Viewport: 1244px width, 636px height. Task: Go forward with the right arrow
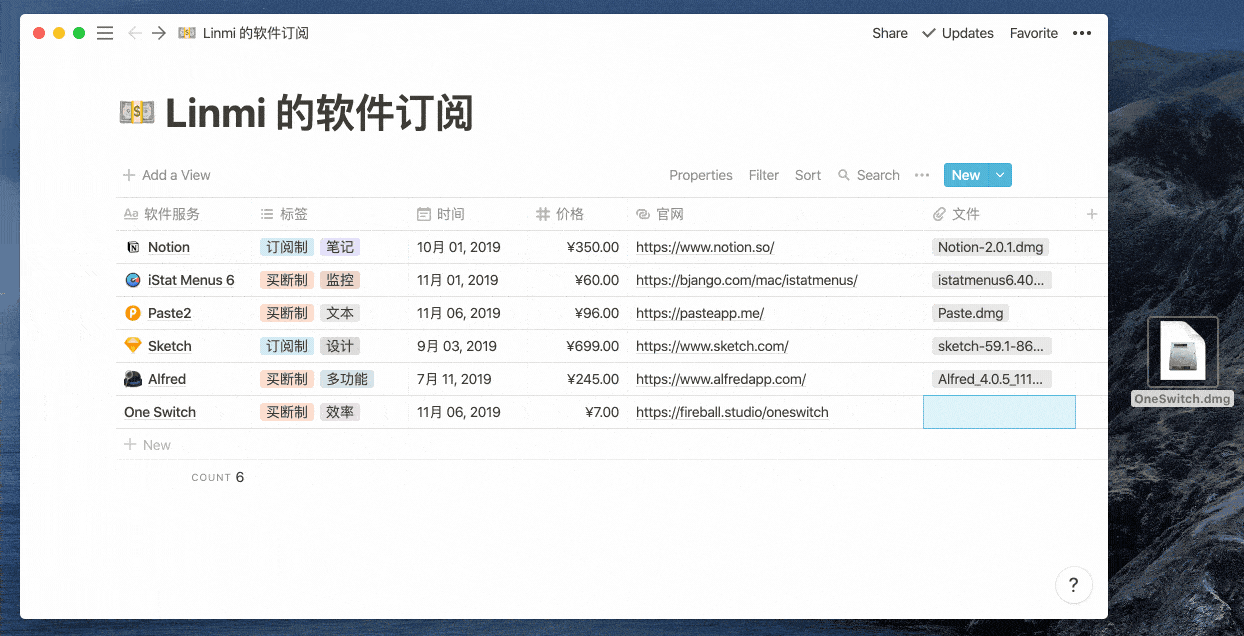[159, 33]
